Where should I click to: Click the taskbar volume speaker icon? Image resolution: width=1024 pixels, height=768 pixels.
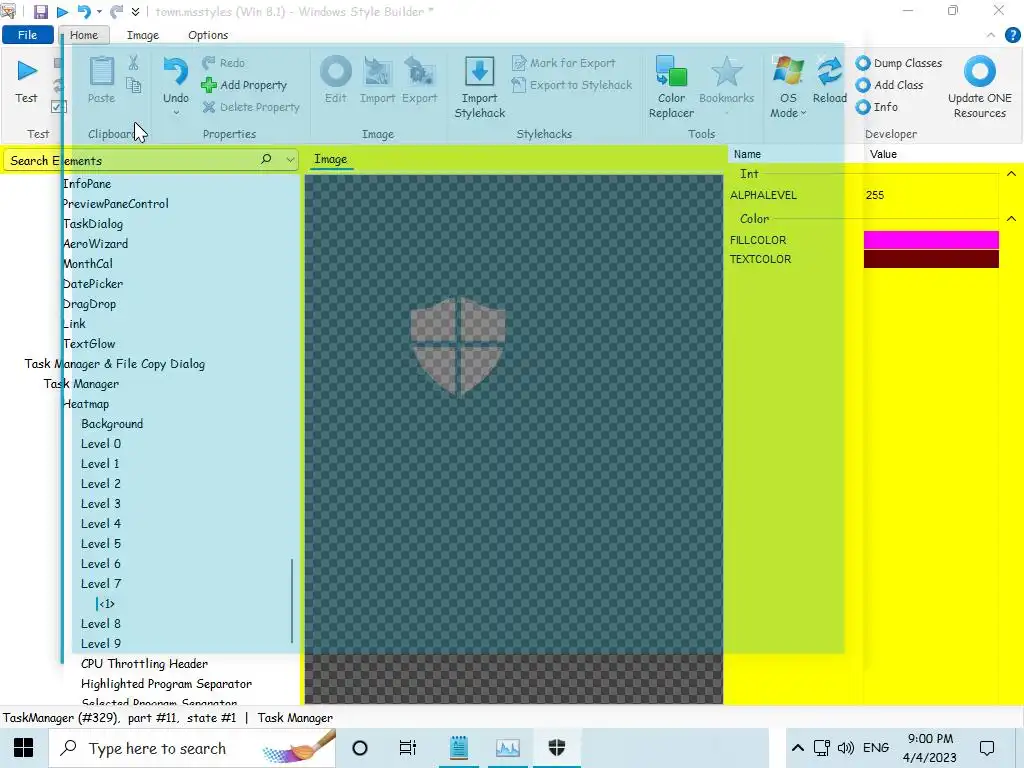pos(846,748)
